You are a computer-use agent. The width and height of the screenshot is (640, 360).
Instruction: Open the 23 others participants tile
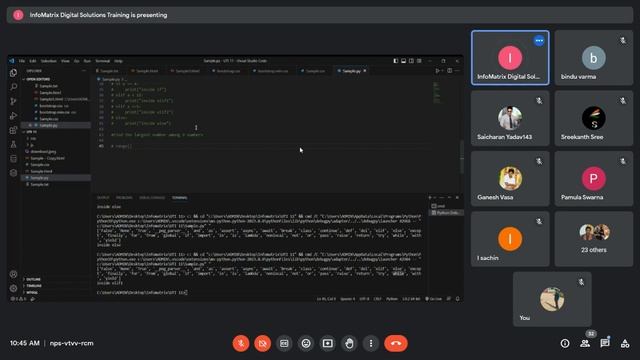(x=594, y=239)
